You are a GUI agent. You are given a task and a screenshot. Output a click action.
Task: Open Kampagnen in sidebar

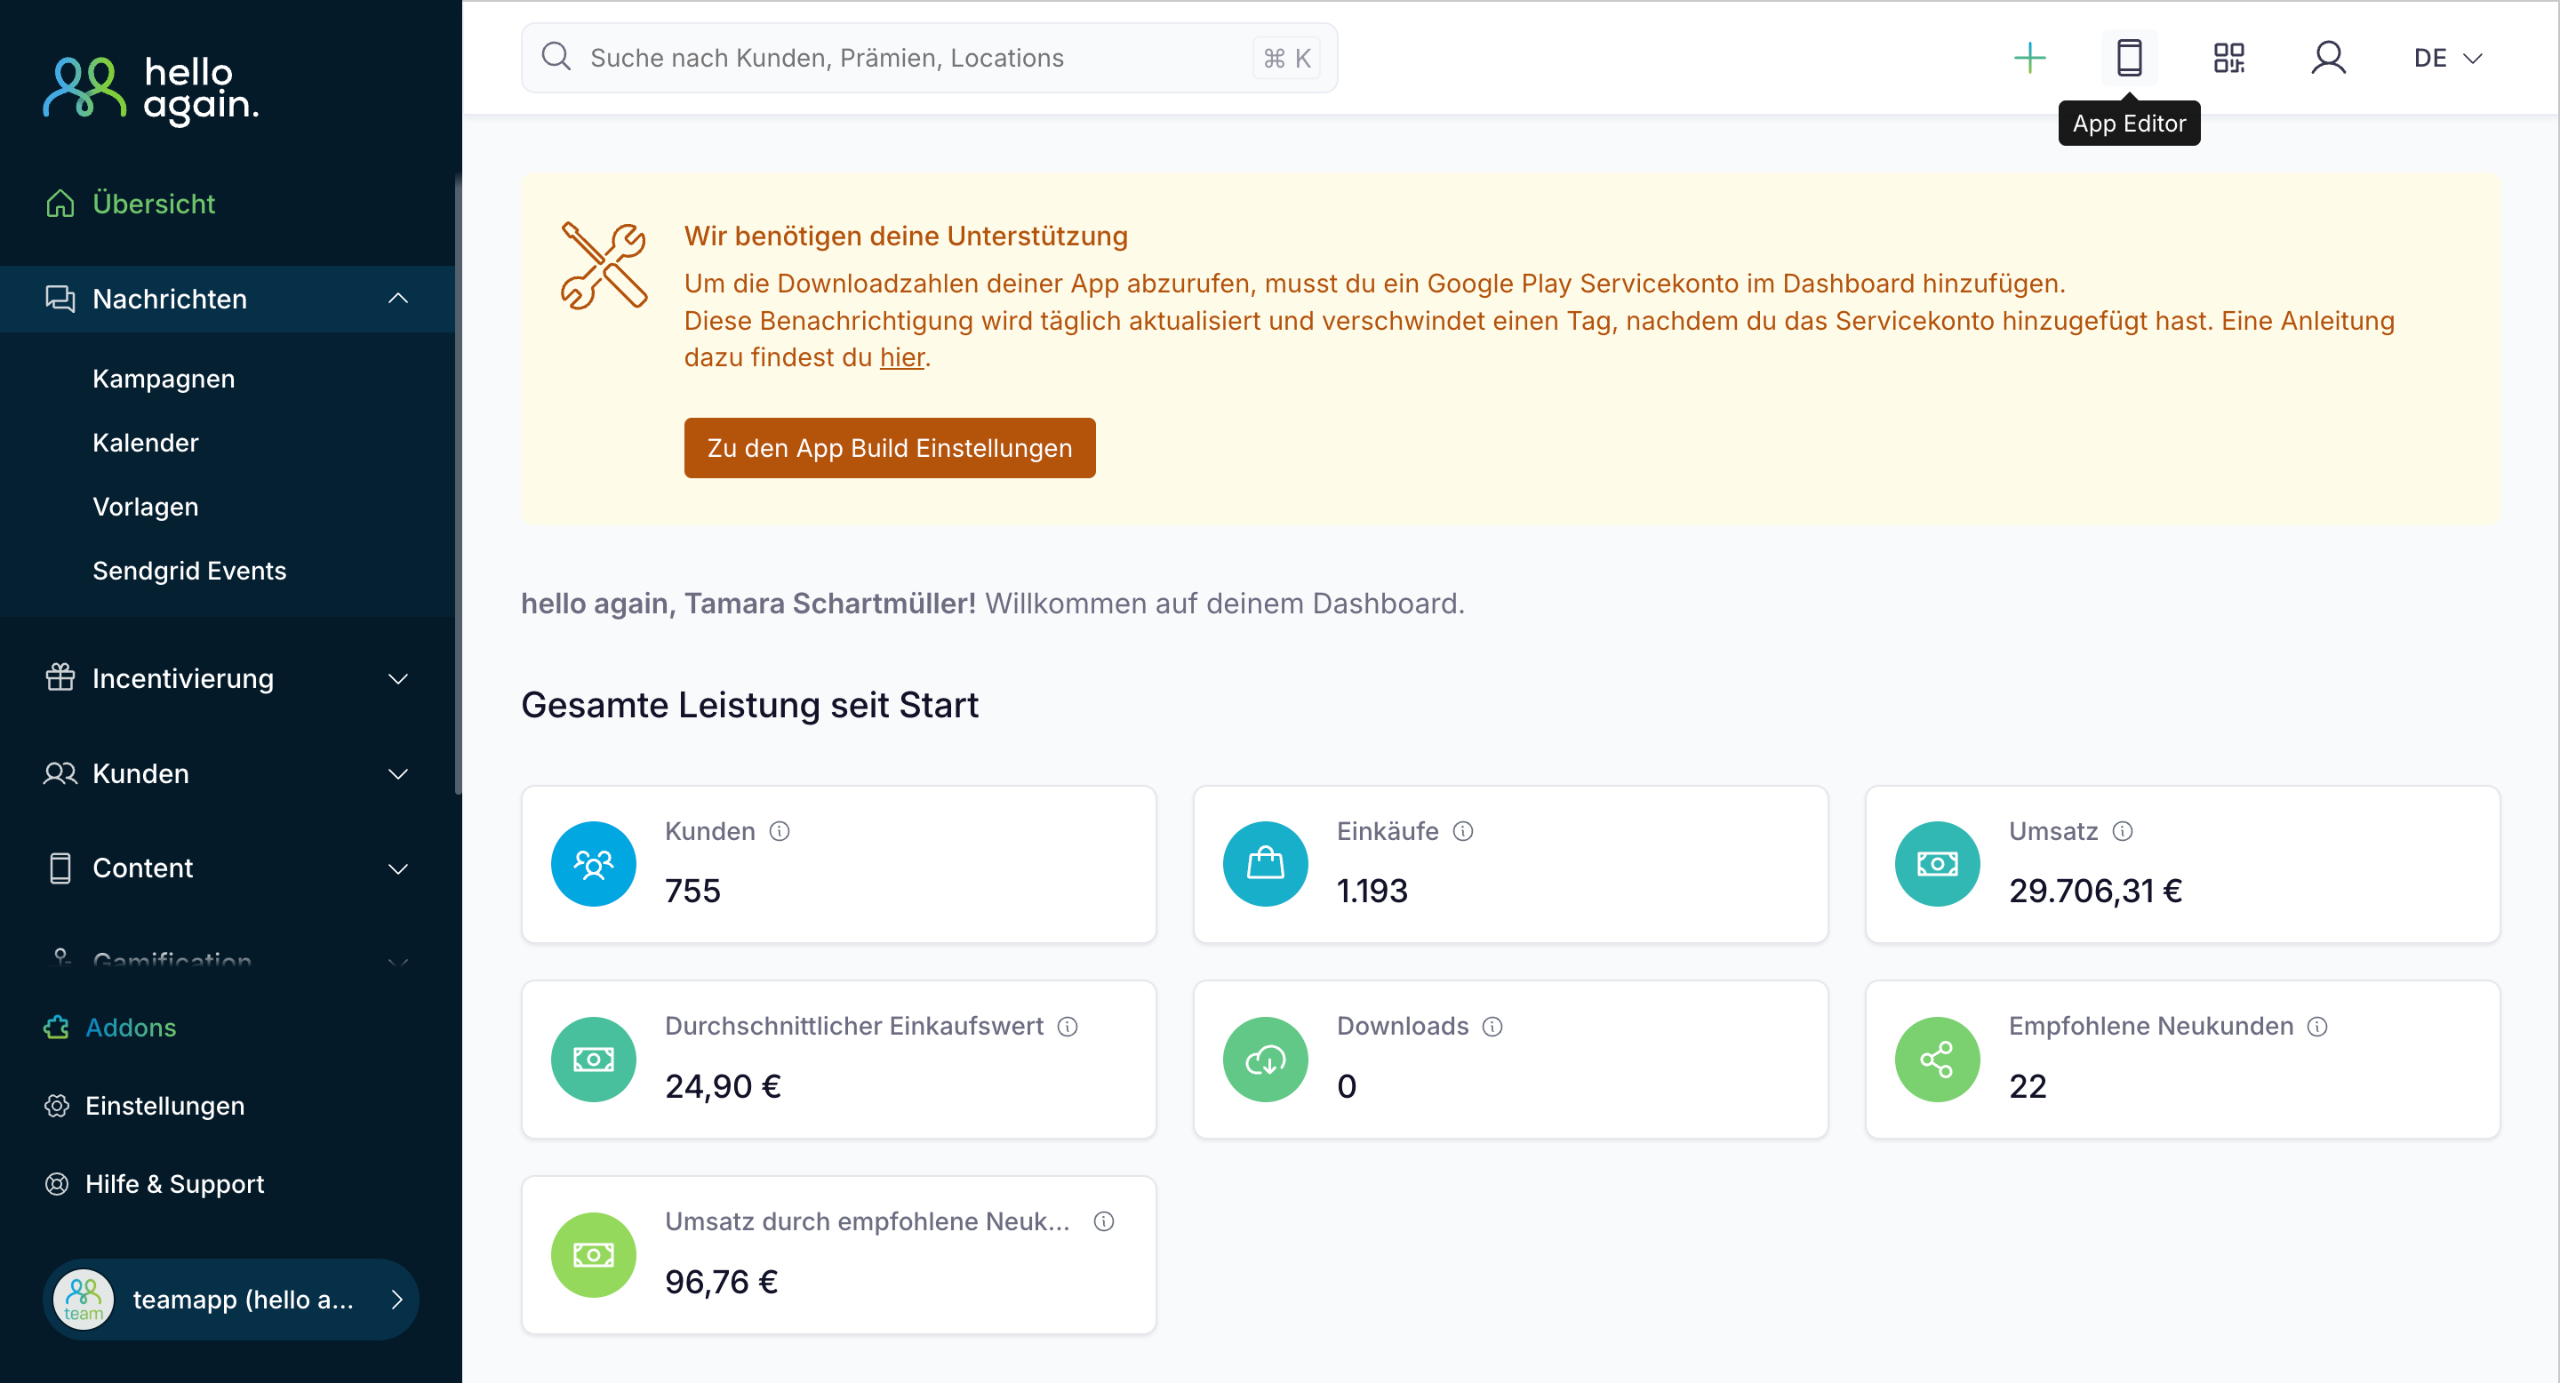[164, 379]
